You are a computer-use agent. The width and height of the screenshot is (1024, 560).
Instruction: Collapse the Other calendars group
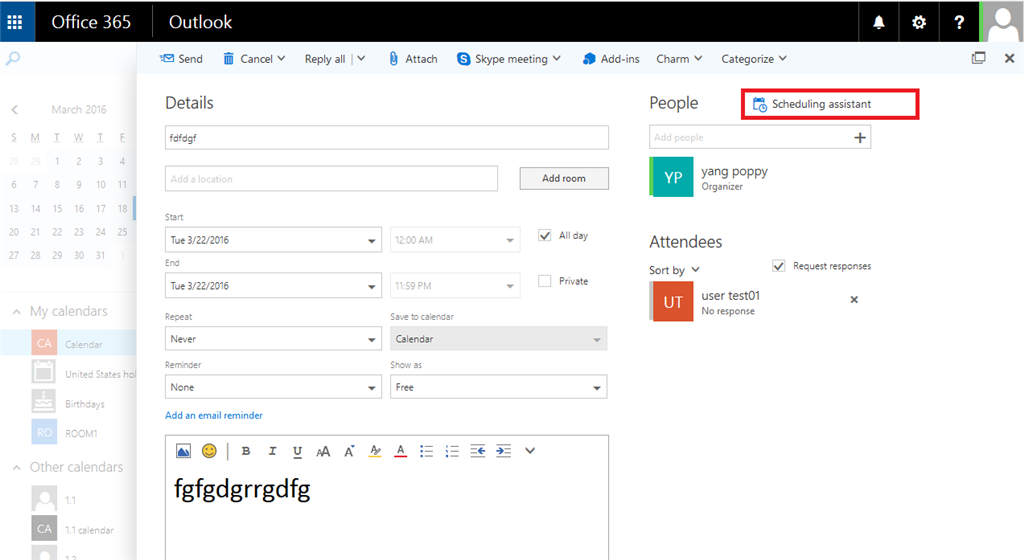coord(17,467)
